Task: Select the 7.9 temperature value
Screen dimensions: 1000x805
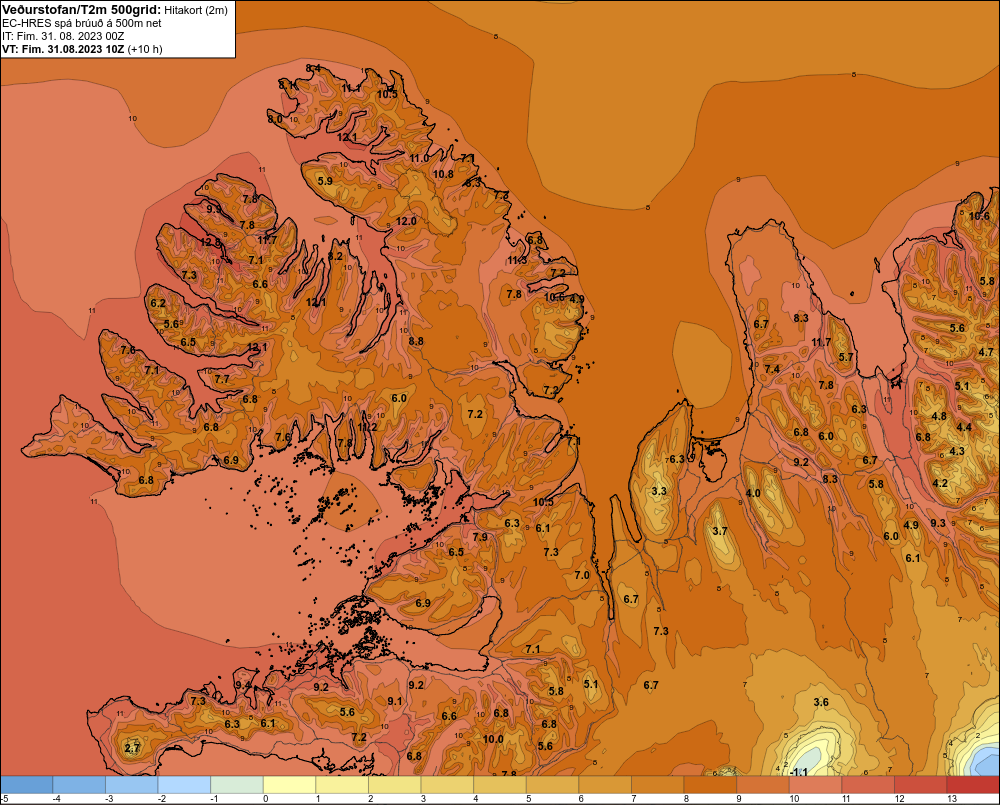Action: [x=480, y=537]
